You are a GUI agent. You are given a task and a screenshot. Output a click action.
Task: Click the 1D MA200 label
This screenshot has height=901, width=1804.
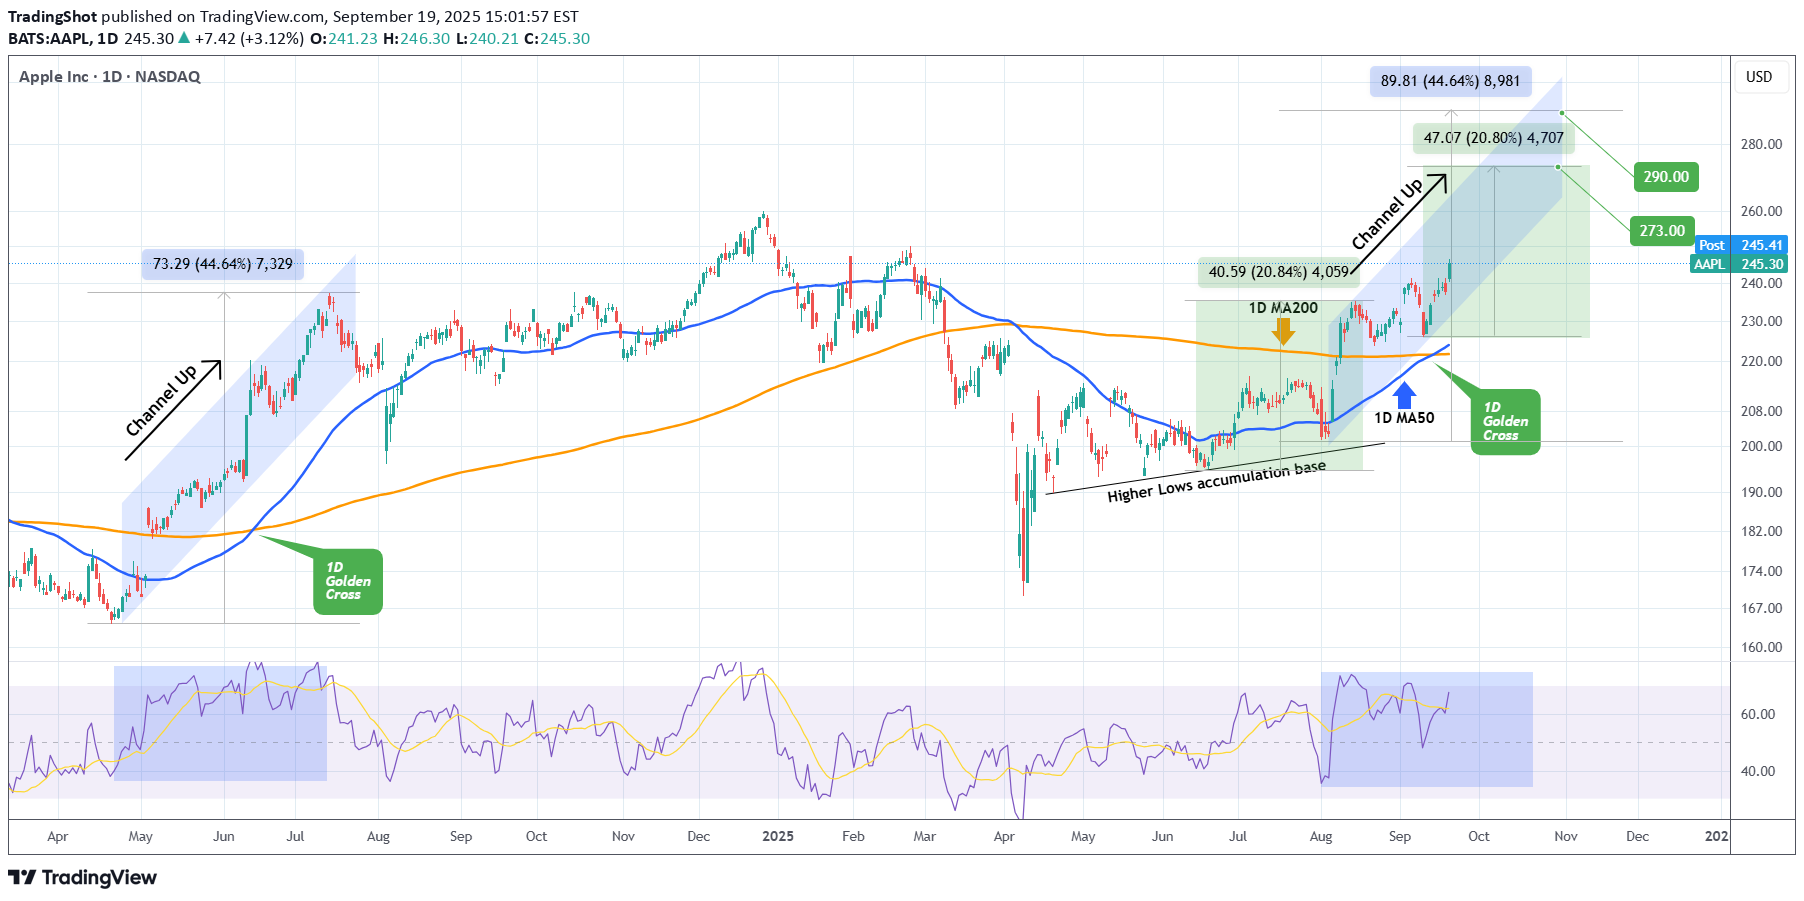(1283, 308)
